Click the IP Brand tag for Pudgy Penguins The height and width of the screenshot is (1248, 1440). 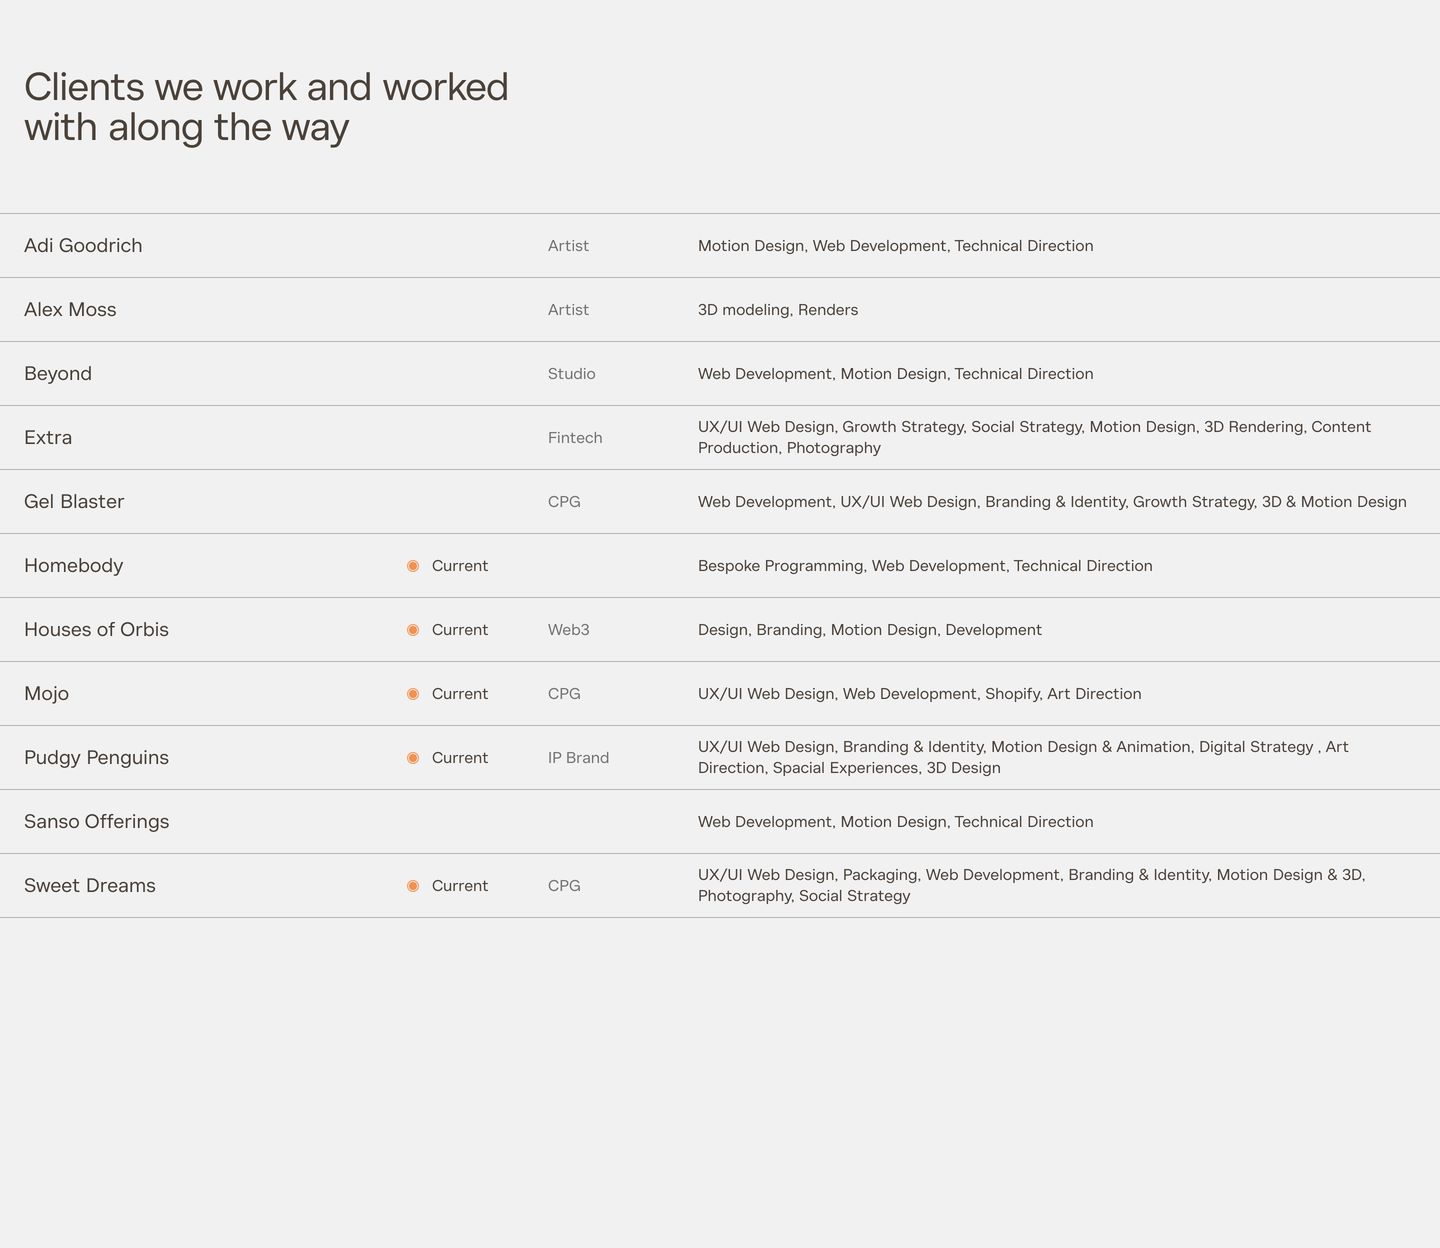(x=578, y=758)
